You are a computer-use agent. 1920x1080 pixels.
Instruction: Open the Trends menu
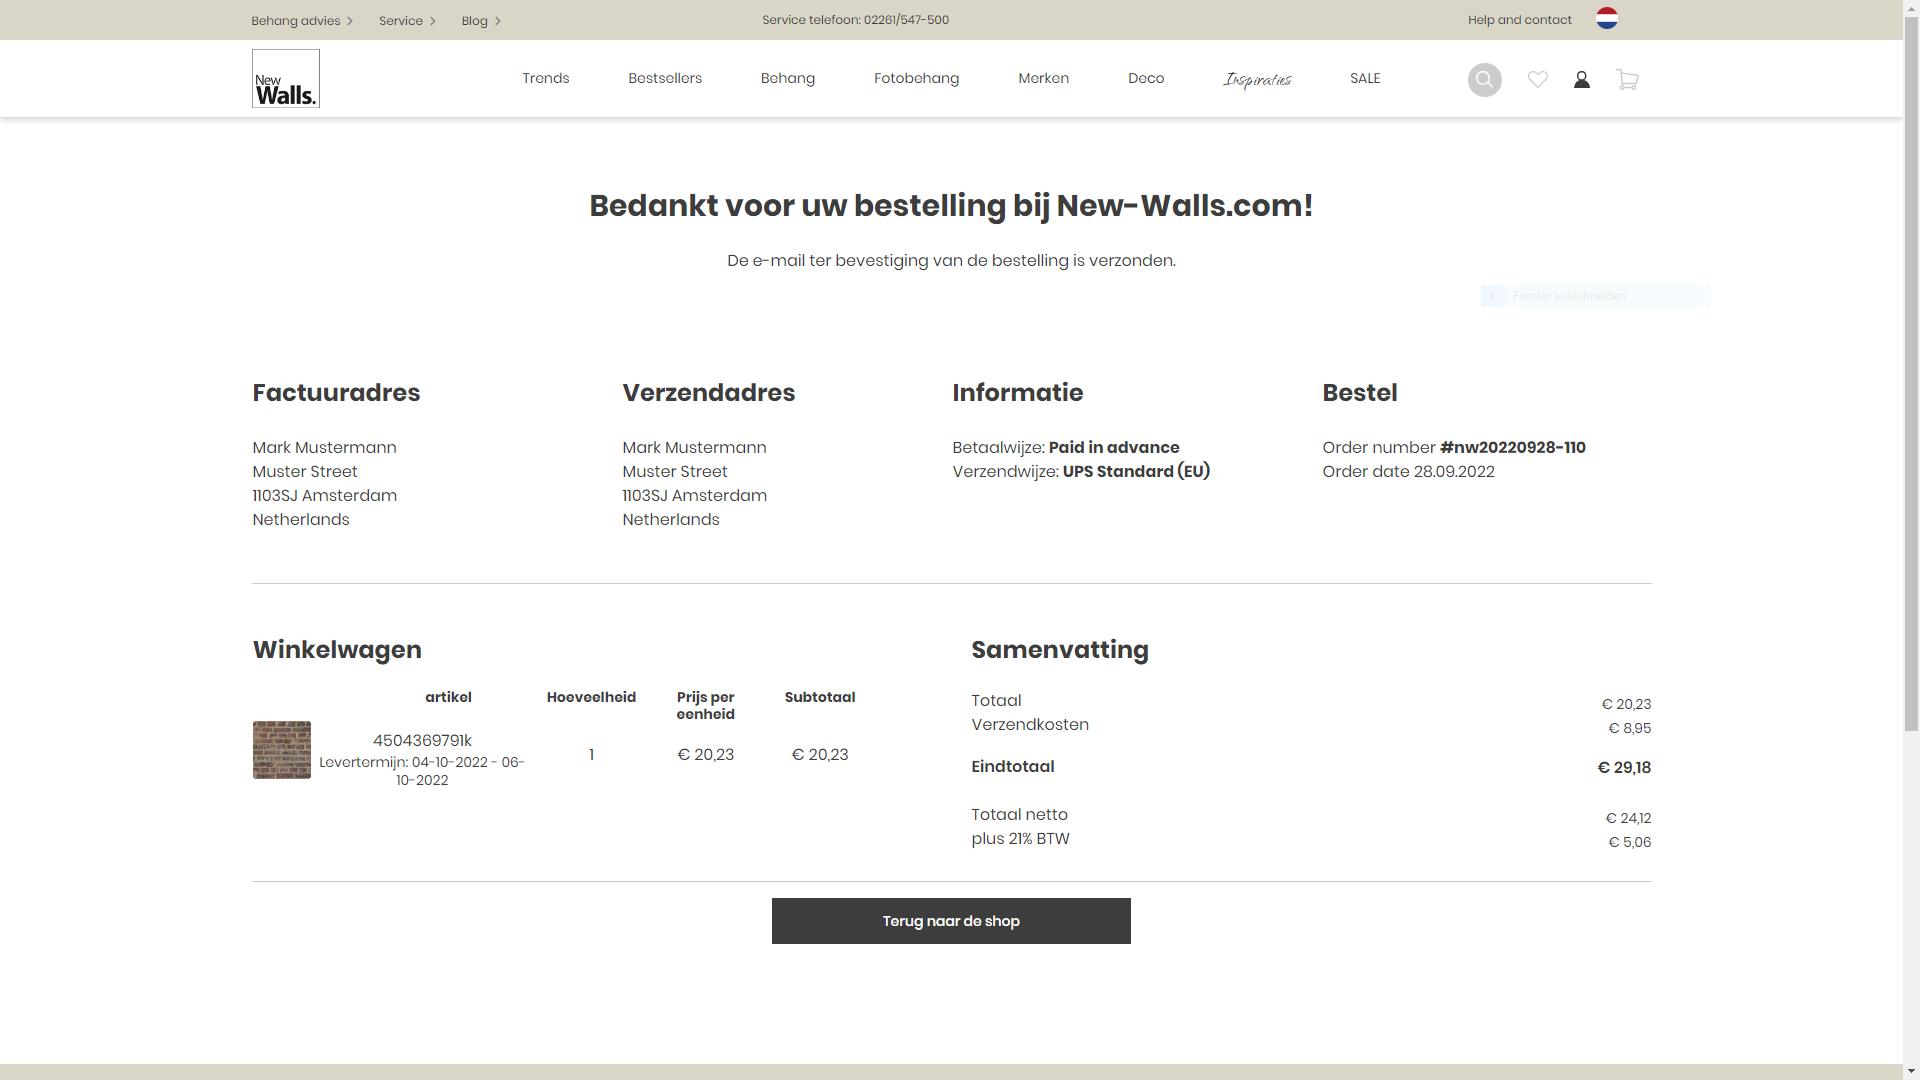545,78
